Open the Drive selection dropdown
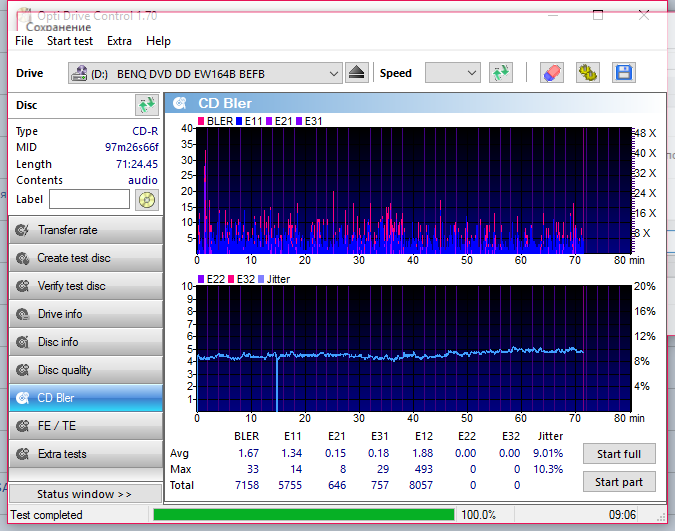 pos(205,74)
